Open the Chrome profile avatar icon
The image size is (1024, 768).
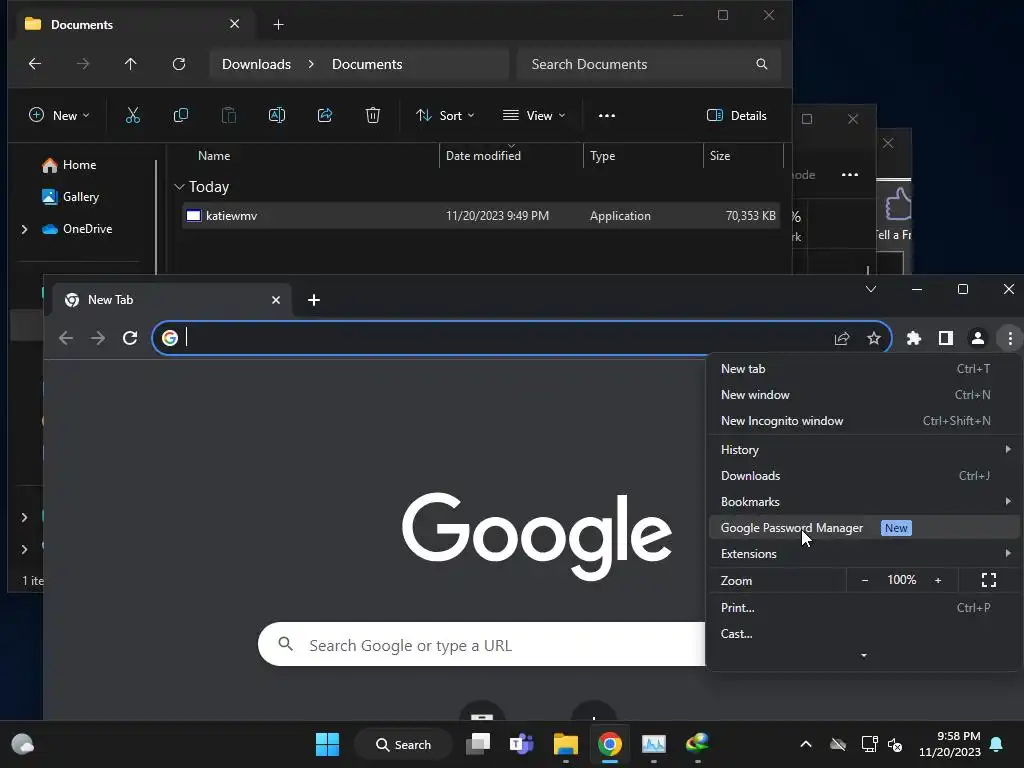coord(978,338)
